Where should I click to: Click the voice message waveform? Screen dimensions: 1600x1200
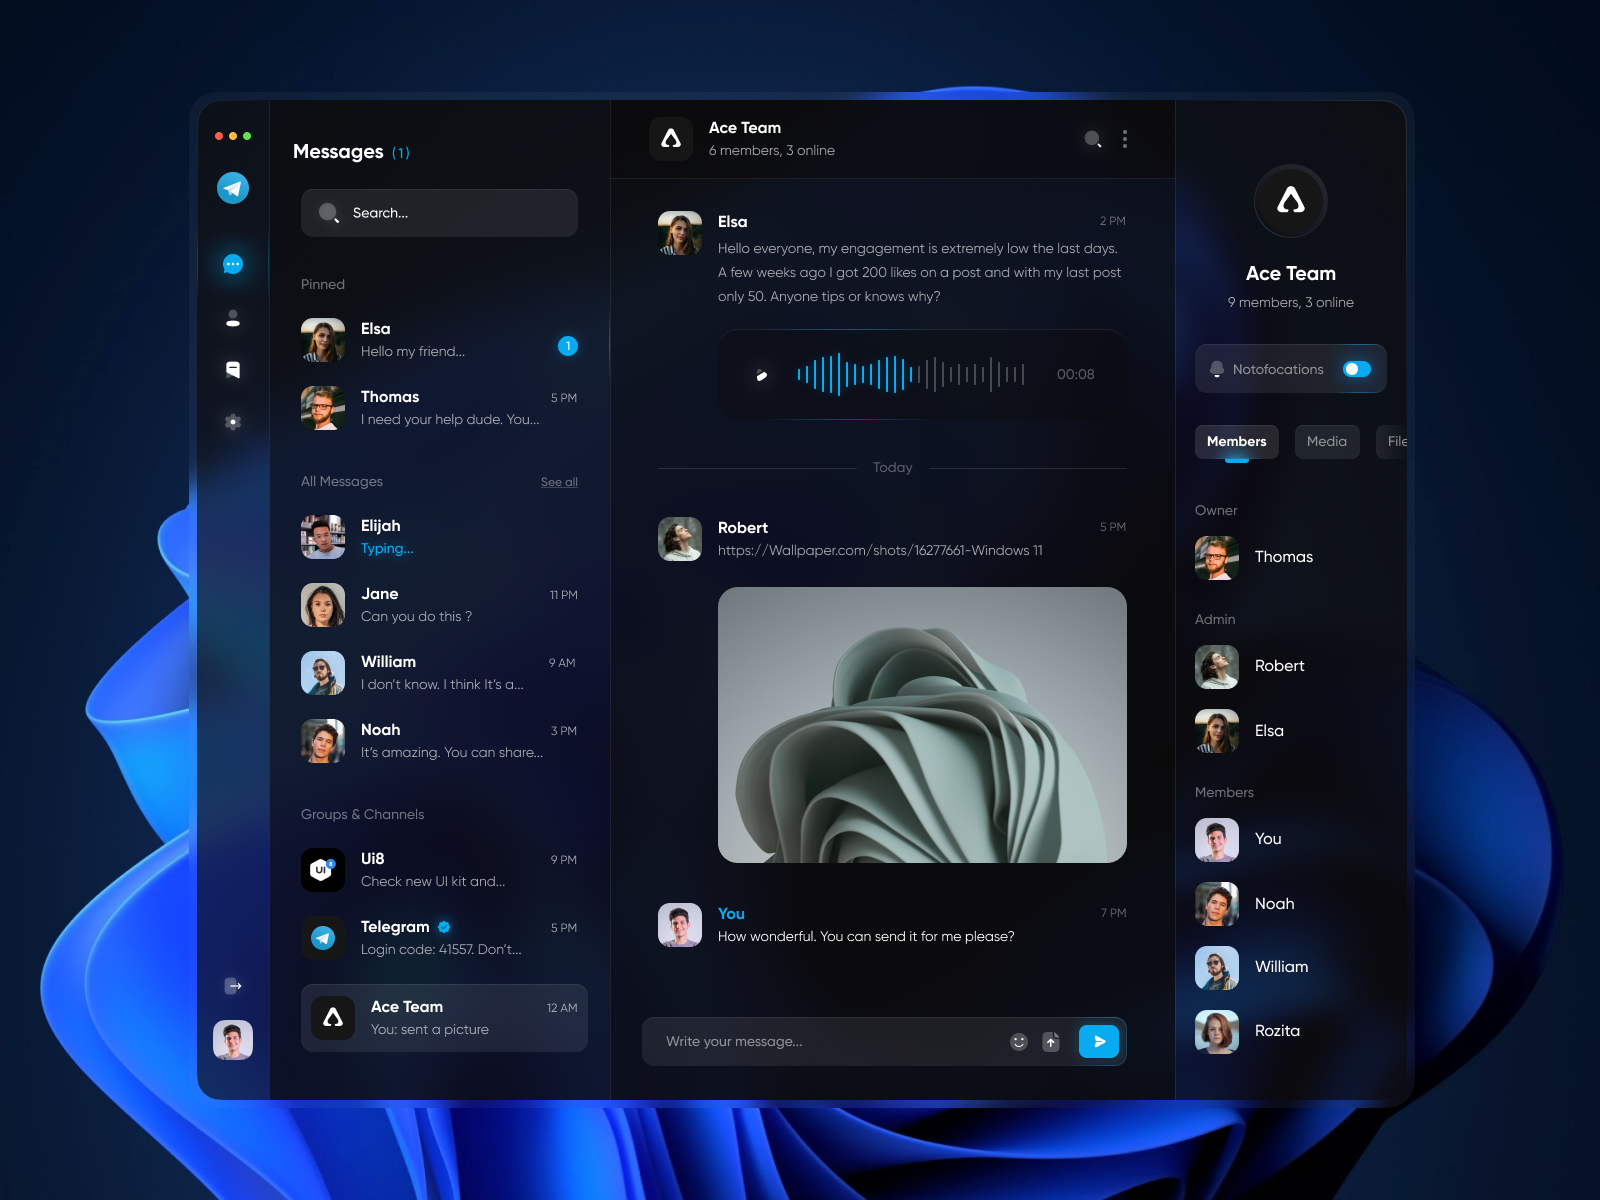coord(911,375)
